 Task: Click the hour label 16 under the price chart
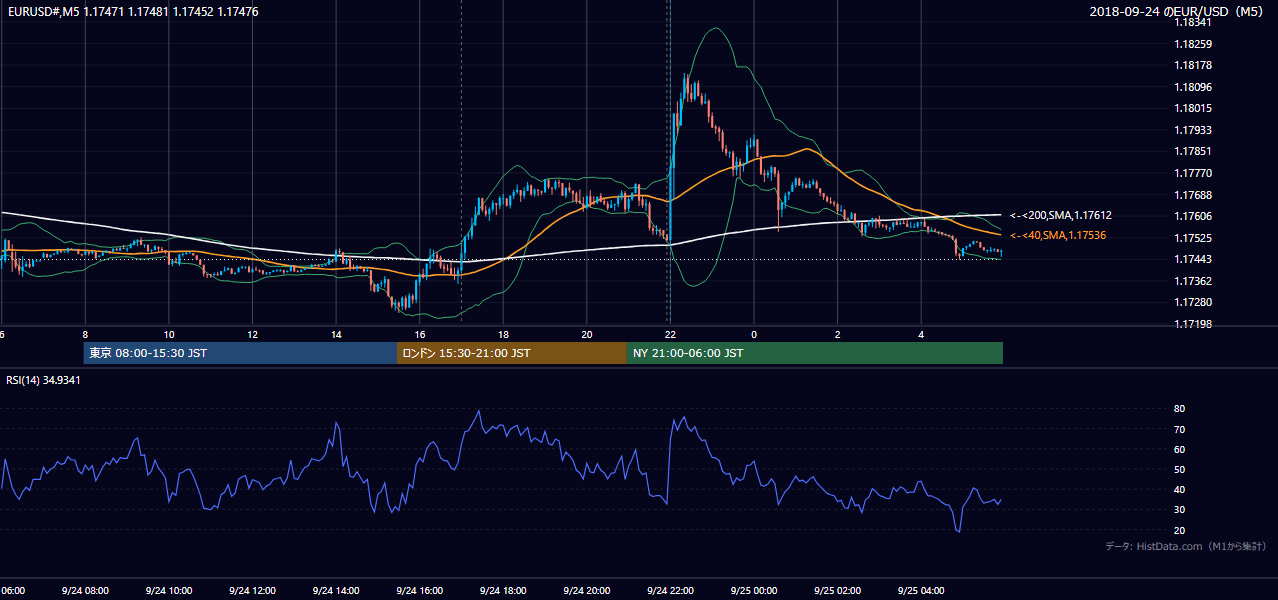[420, 335]
